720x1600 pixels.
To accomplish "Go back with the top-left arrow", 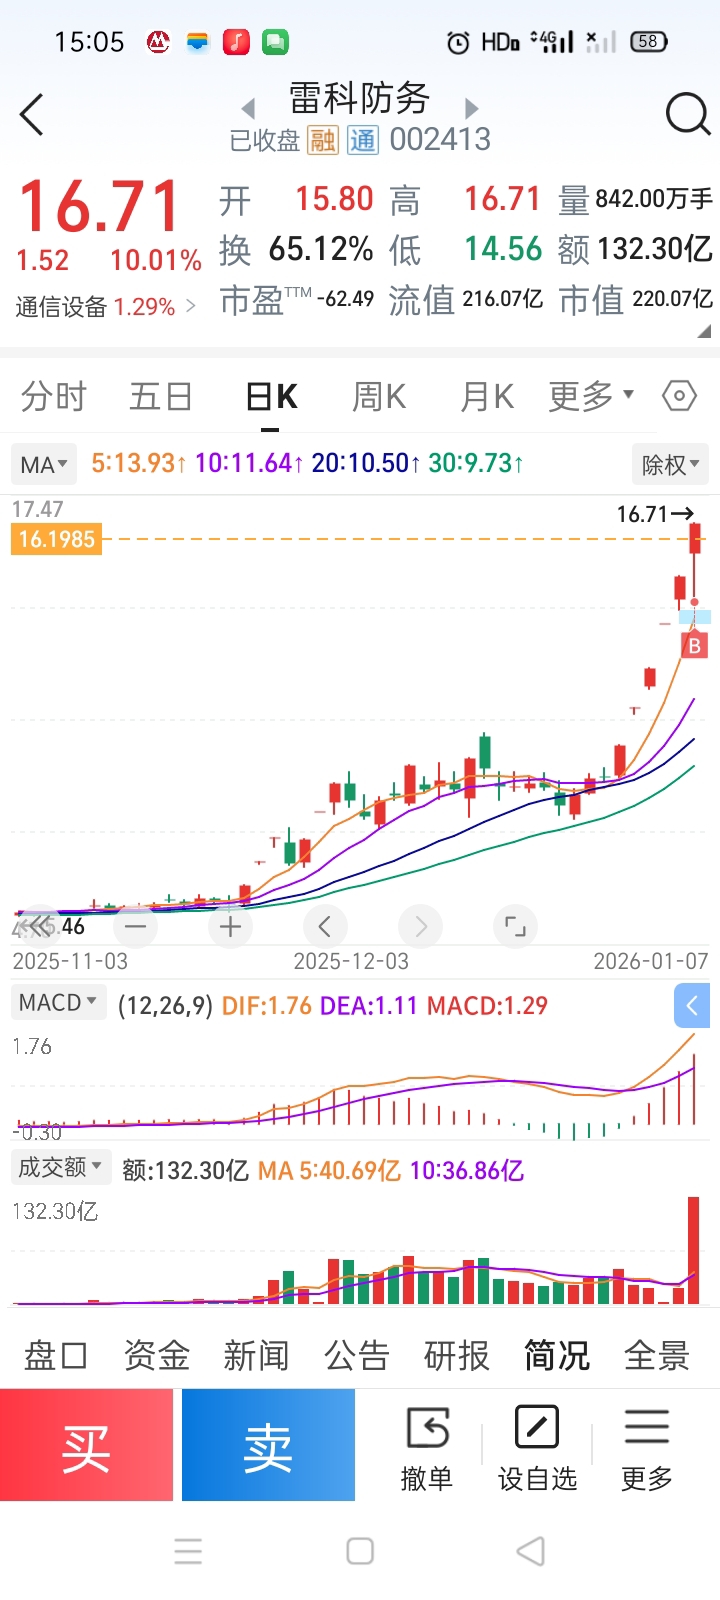I will (x=32, y=114).
